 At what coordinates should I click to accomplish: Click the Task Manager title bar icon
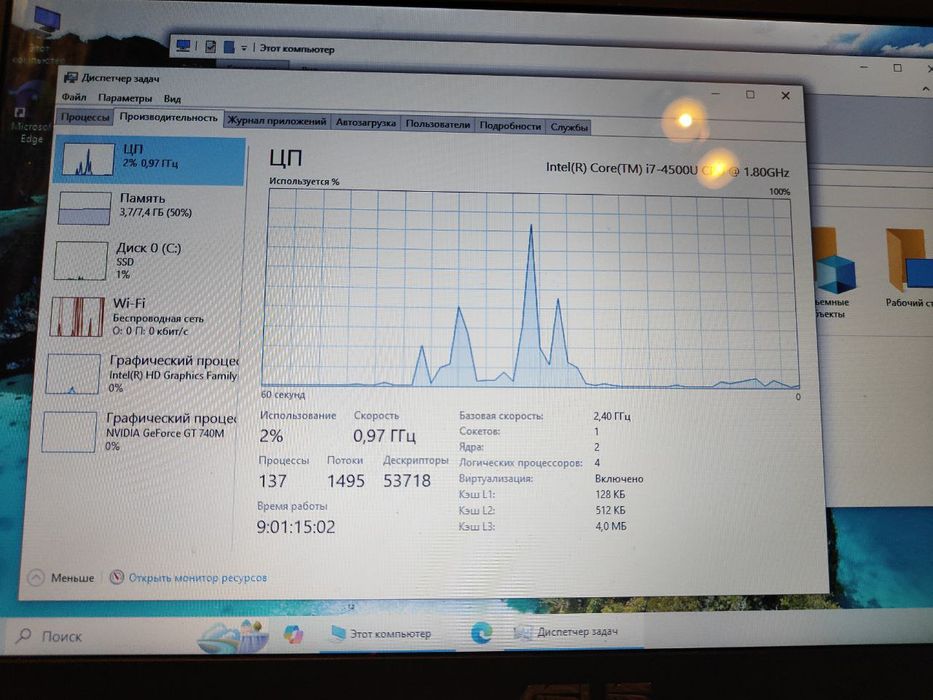tap(70, 77)
